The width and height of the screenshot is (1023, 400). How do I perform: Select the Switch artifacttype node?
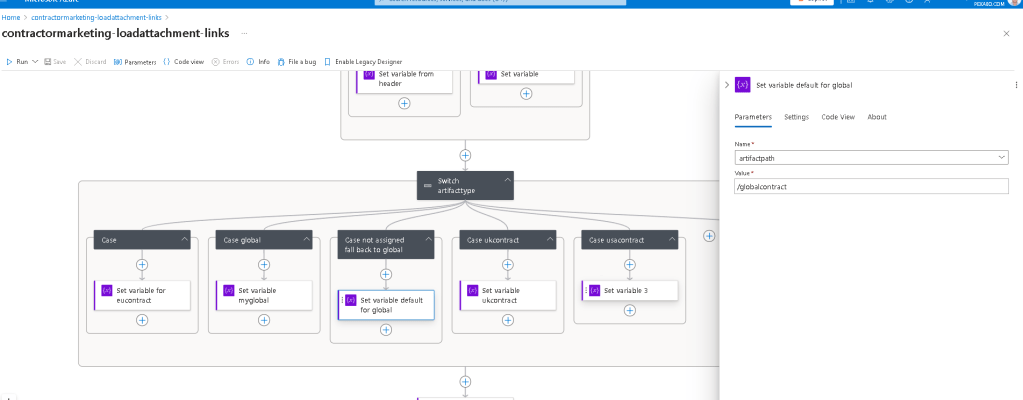(x=465, y=185)
